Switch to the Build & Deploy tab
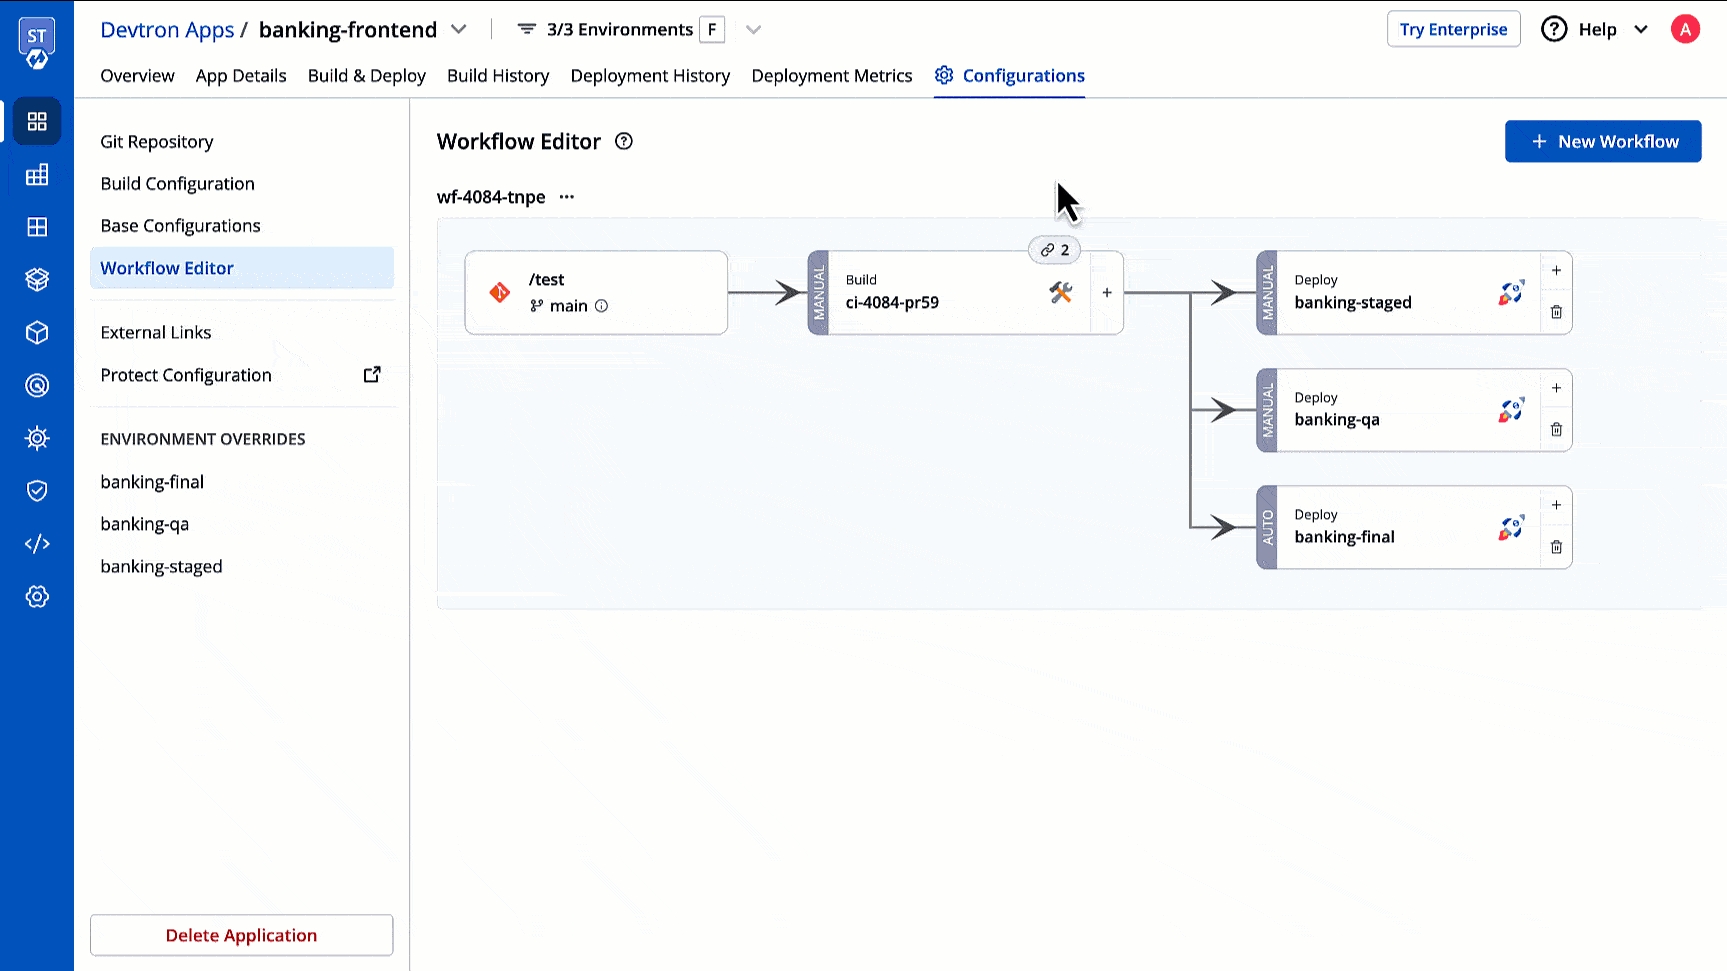This screenshot has width=1727, height=971. (x=367, y=76)
